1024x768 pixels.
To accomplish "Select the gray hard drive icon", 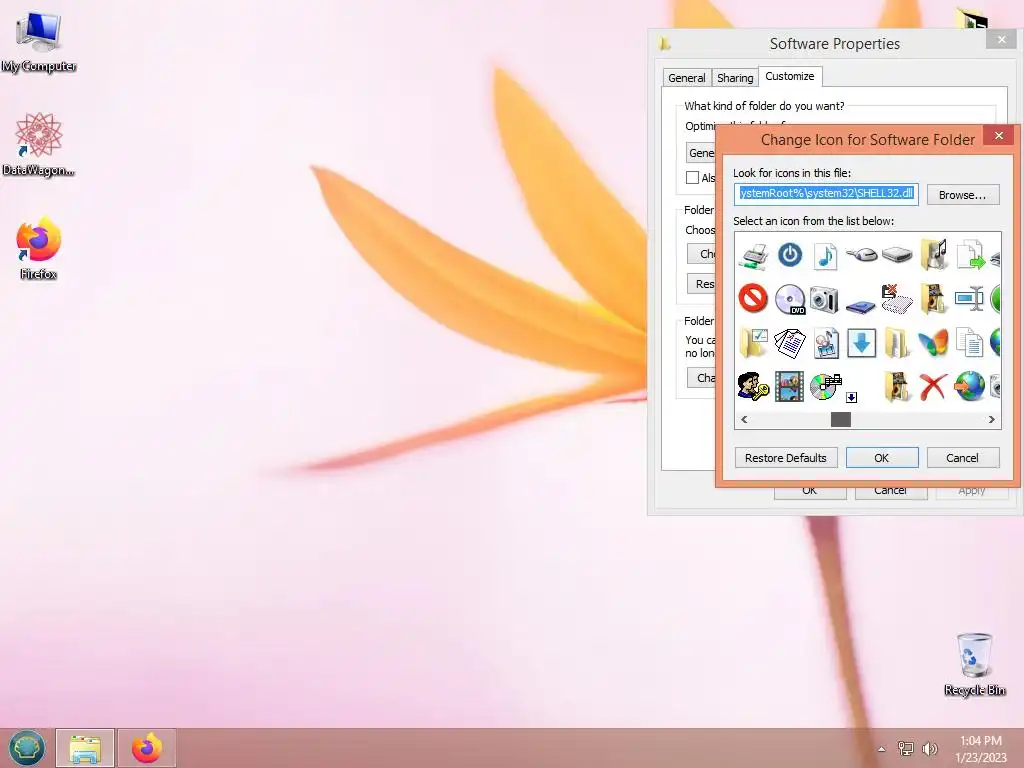I will click(x=897, y=254).
